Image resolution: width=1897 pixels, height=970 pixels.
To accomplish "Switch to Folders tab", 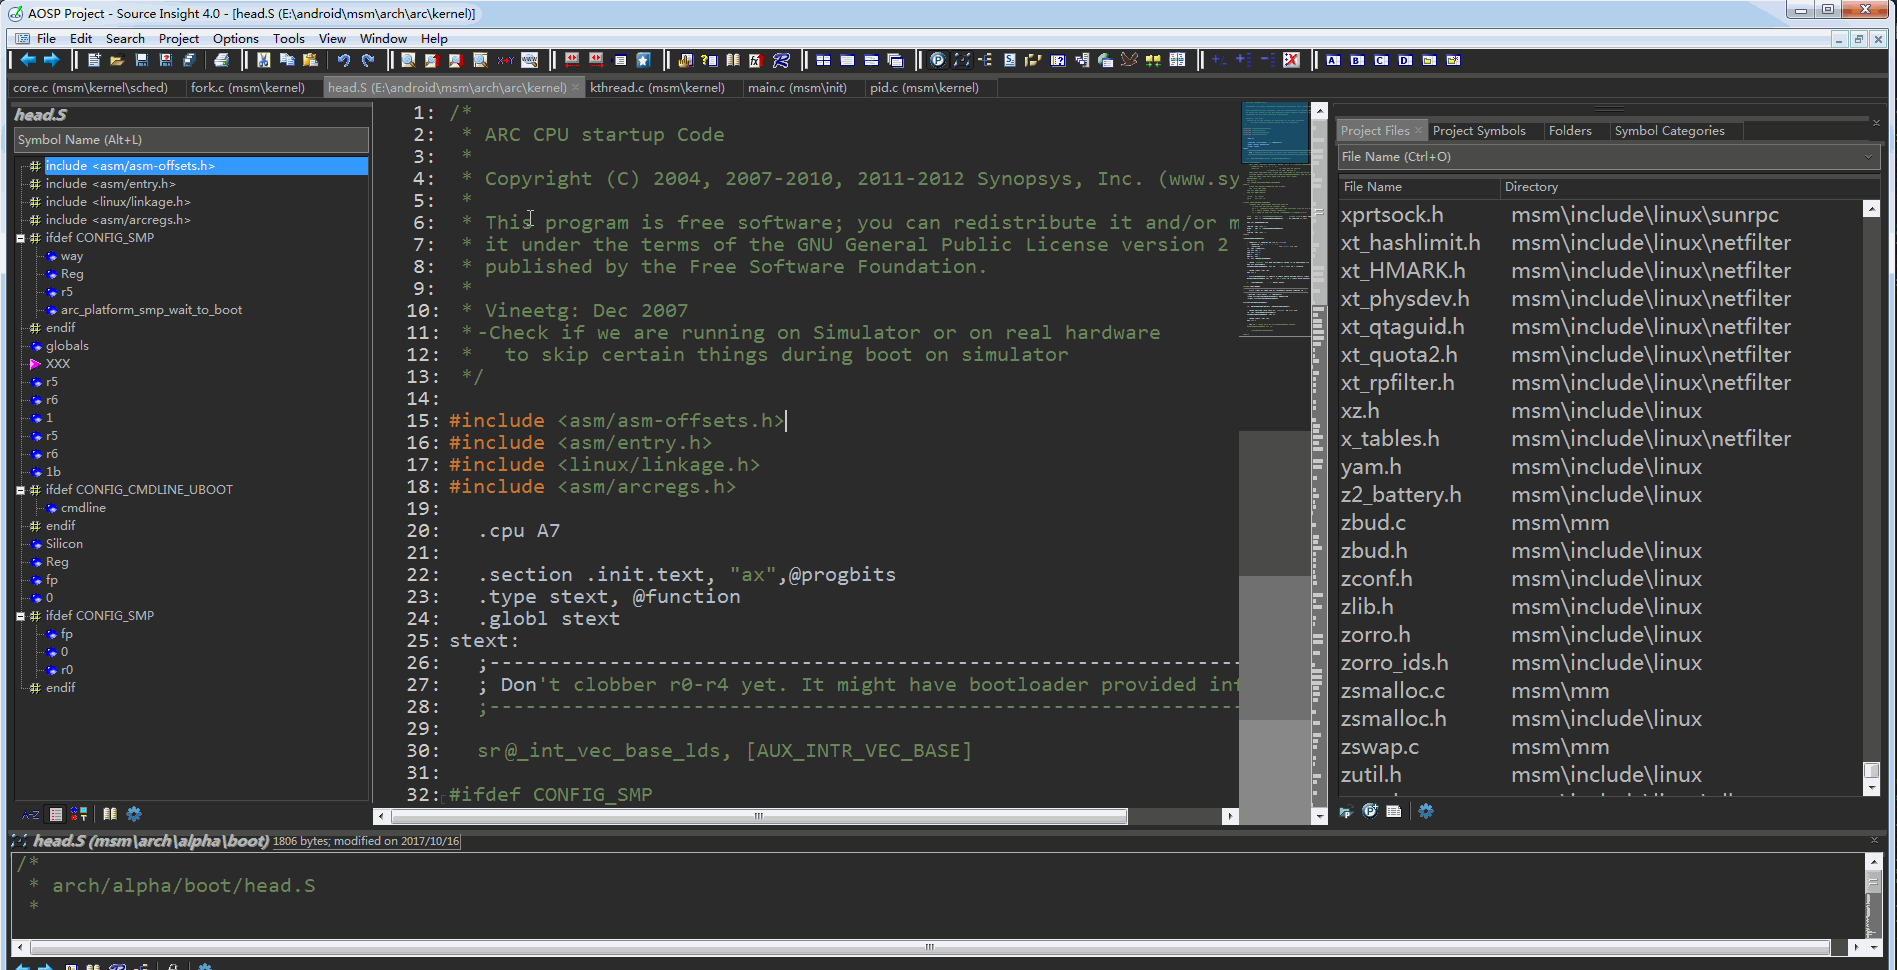I will (x=1570, y=131).
